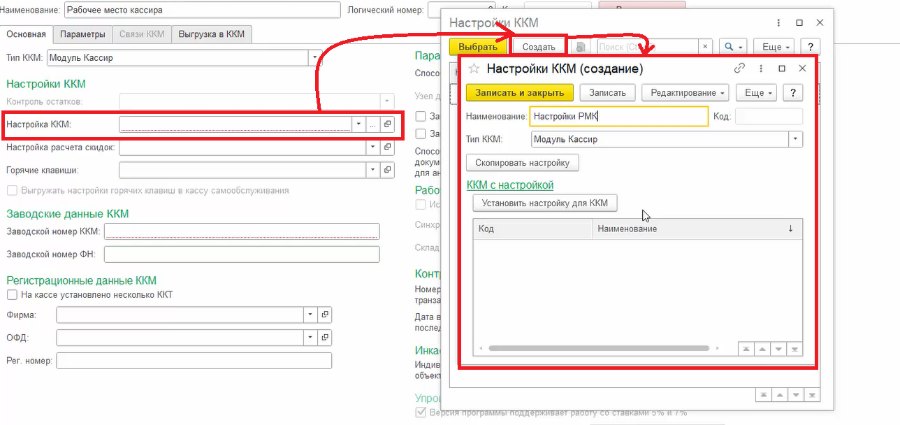Click Код column header

[533, 229]
